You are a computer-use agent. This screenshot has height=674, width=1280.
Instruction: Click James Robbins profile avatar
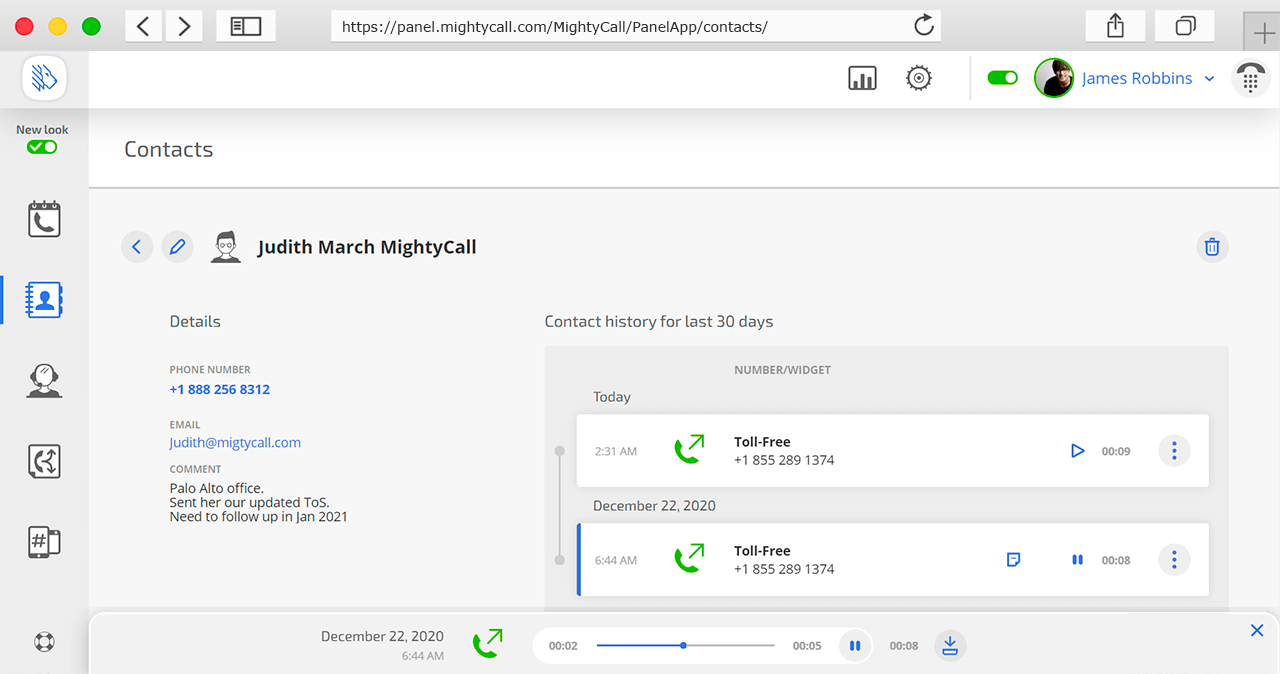[x=1054, y=78]
